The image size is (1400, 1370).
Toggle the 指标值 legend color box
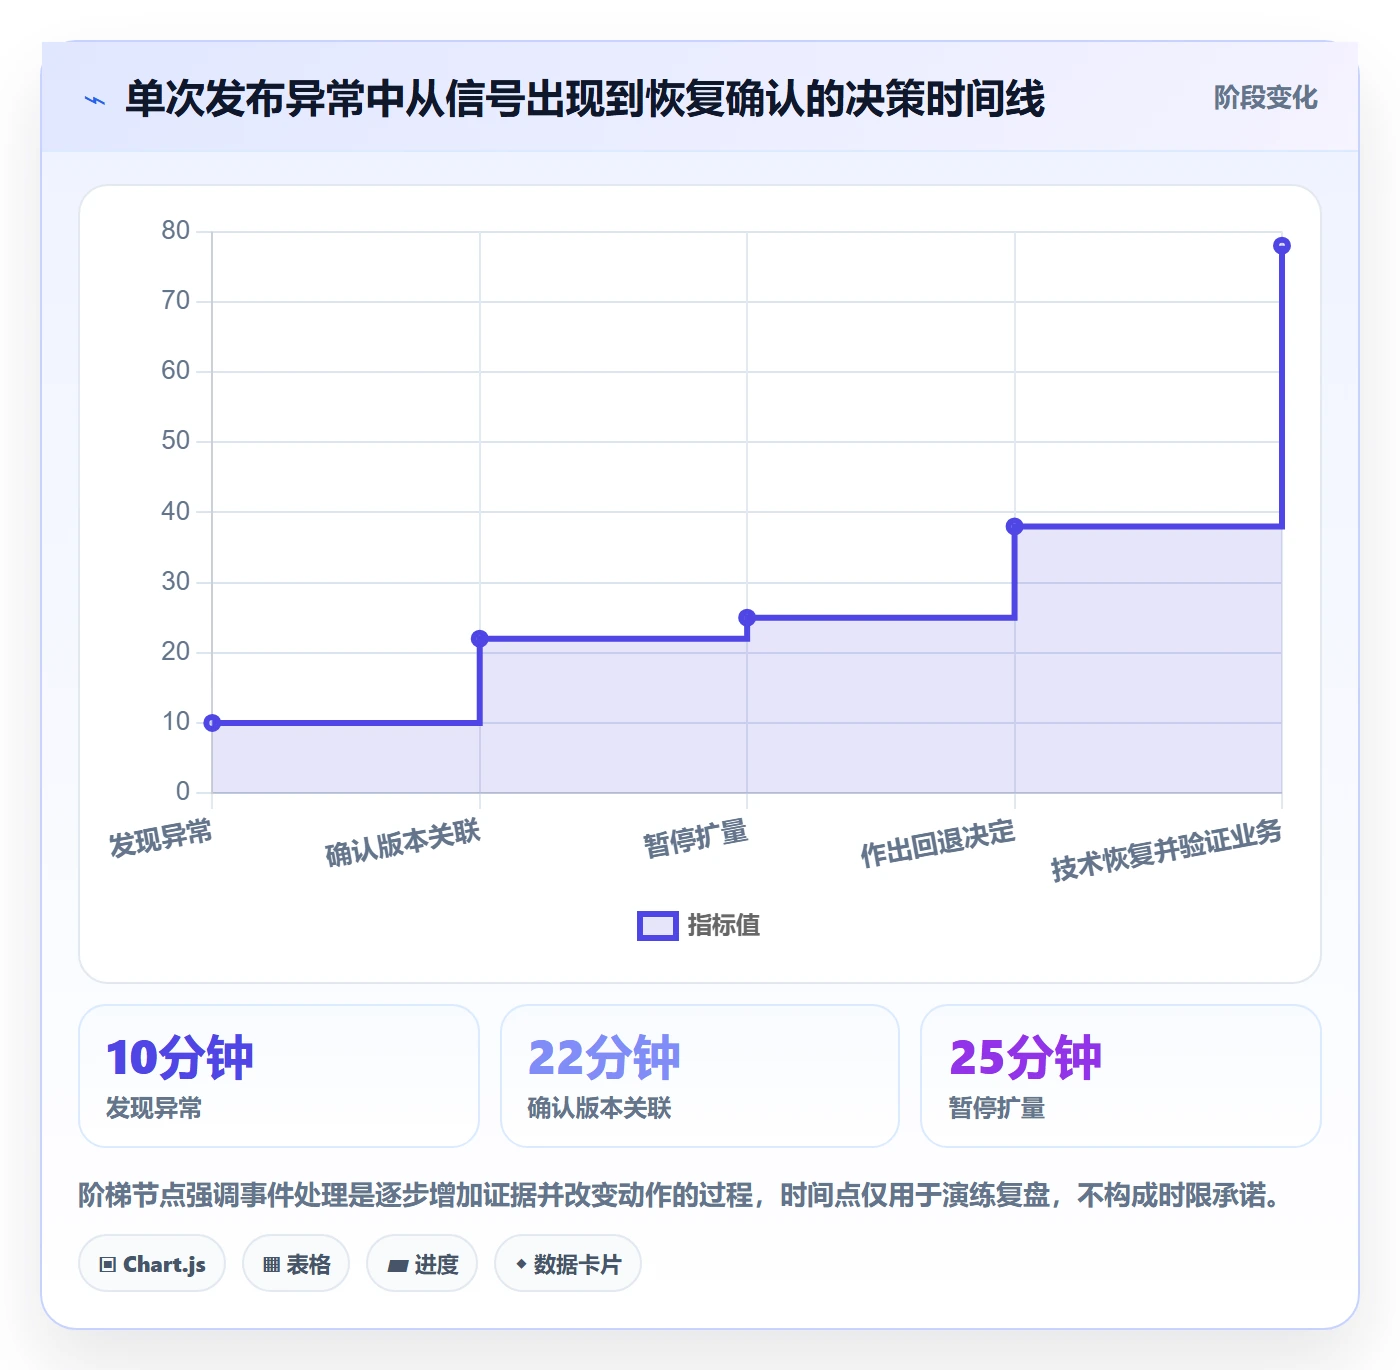click(658, 926)
